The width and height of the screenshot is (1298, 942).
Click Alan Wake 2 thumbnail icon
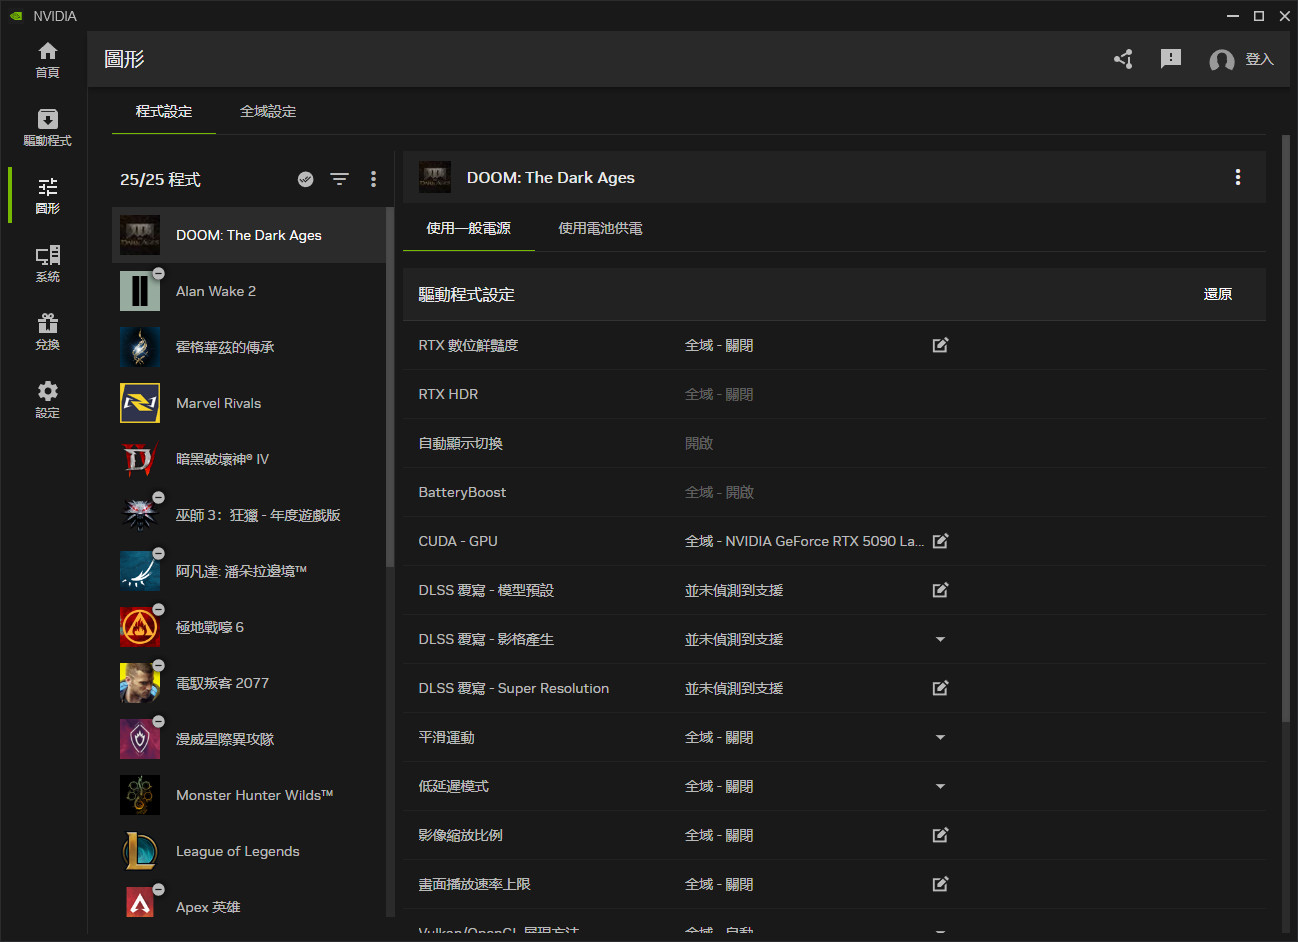[140, 291]
